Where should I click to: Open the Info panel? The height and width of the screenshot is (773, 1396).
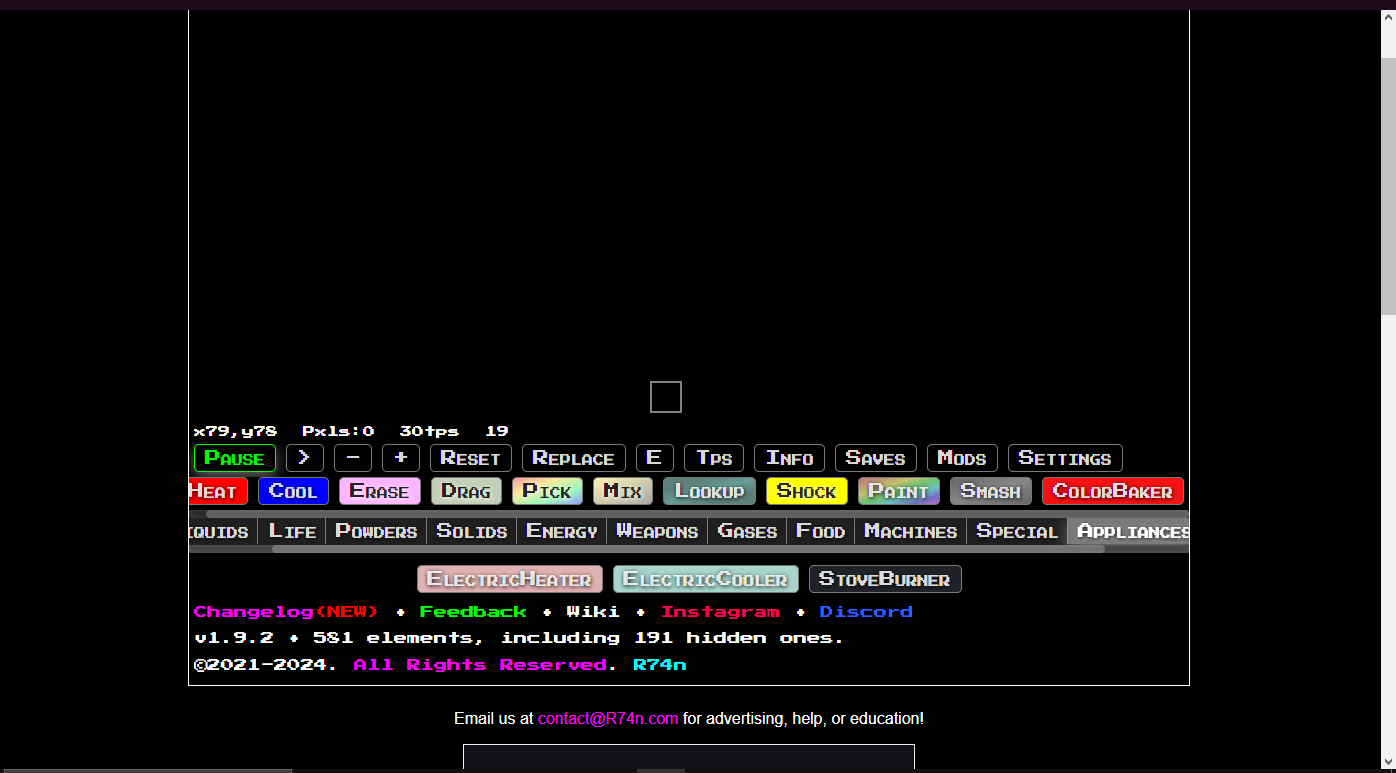[789, 458]
